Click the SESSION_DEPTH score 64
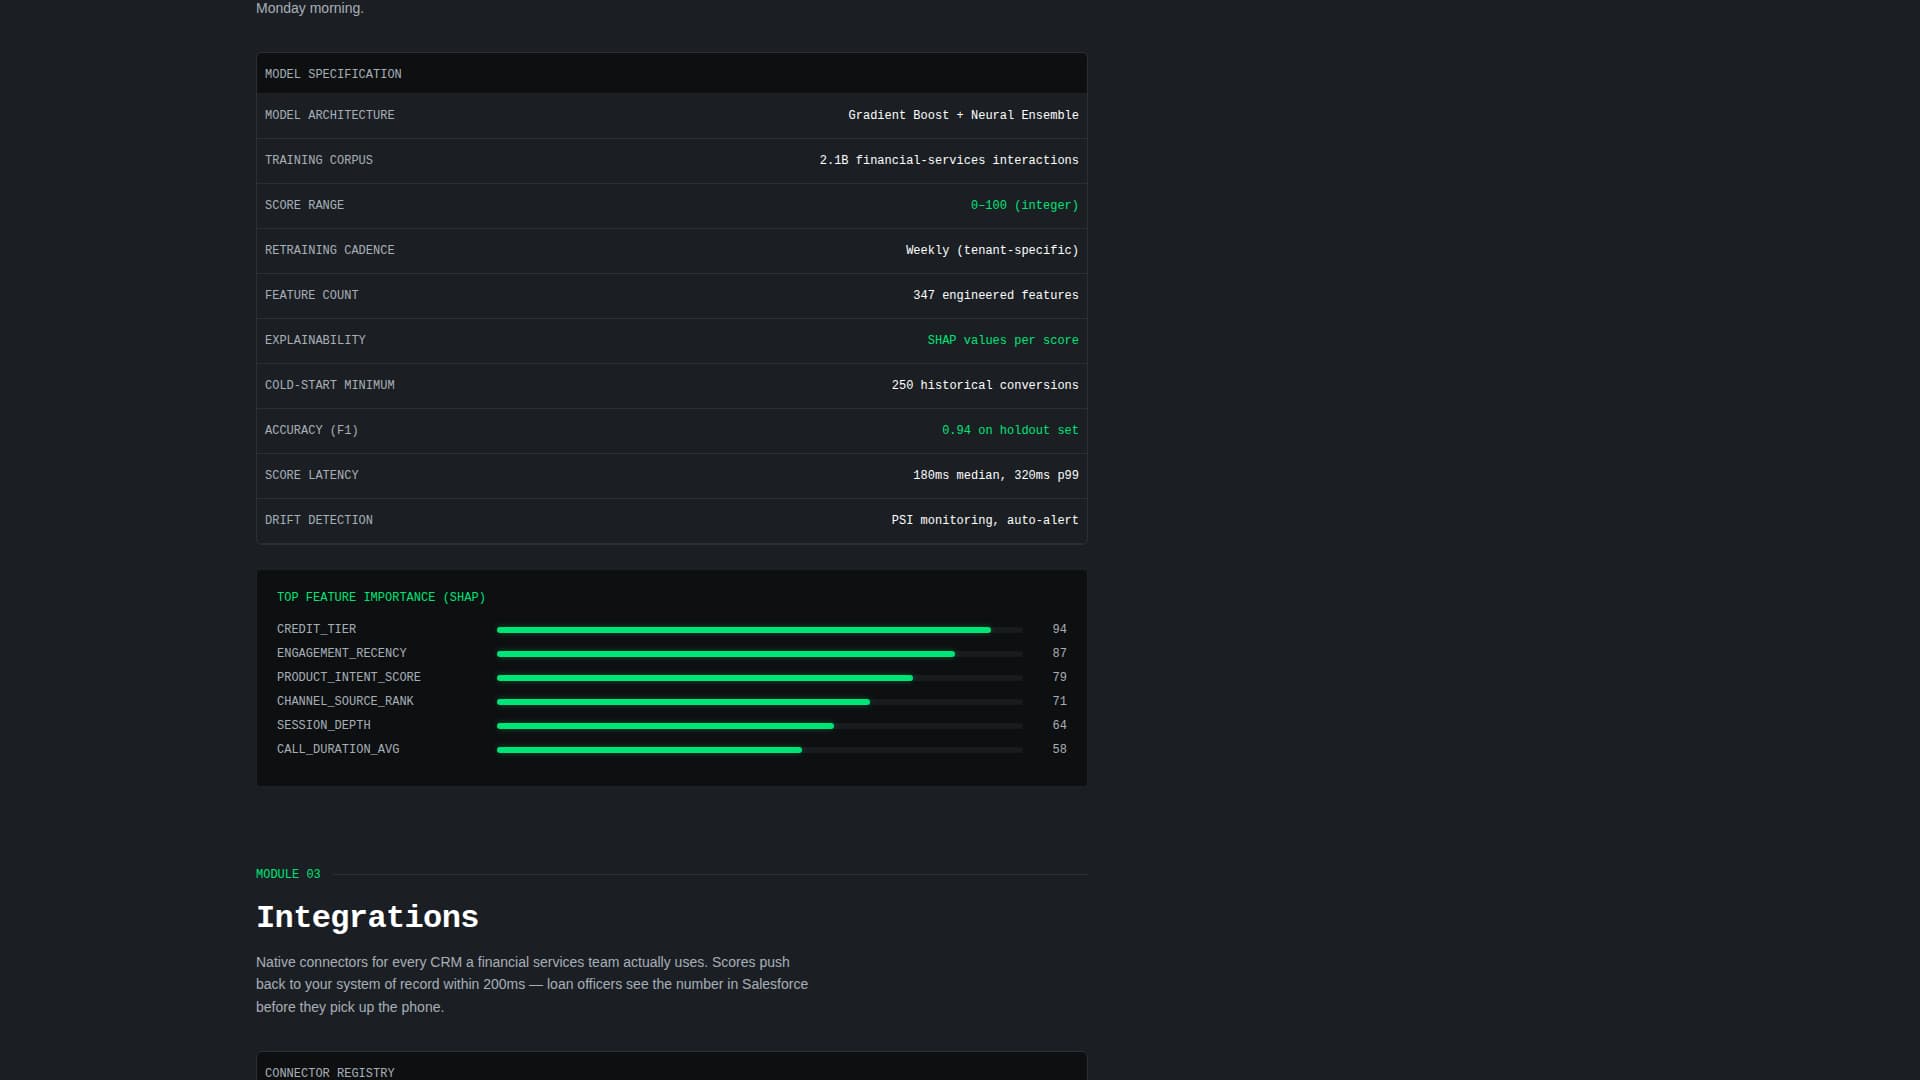1920x1080 pixels. click(x=1059, y=725)
